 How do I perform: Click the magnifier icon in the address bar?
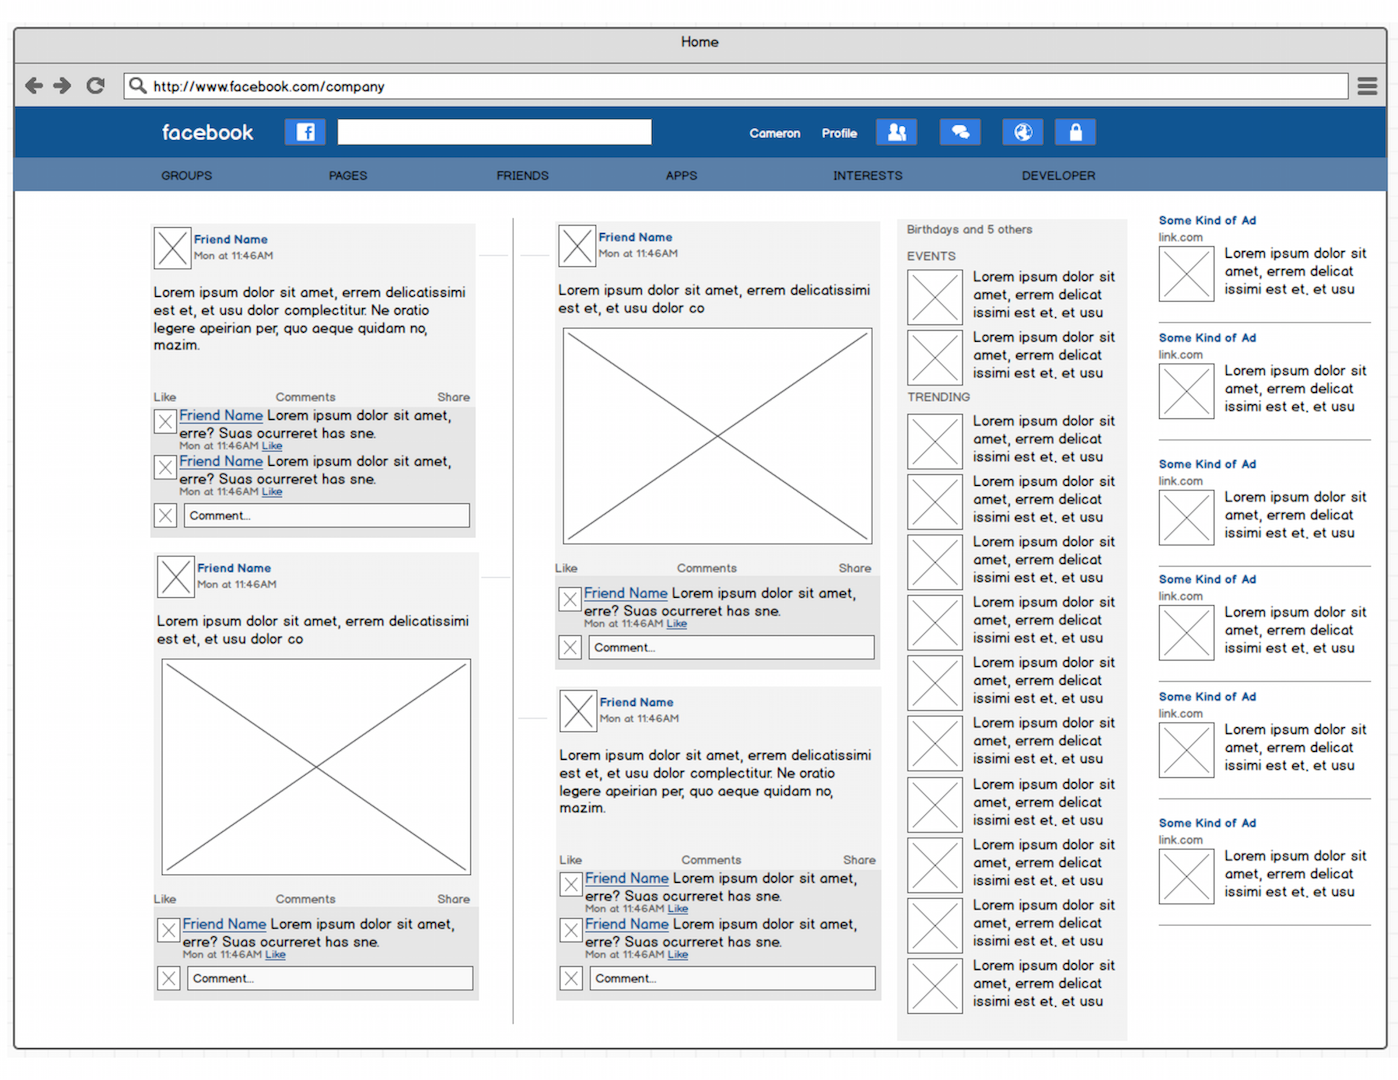pyautogui.click(x=138, y=86)
